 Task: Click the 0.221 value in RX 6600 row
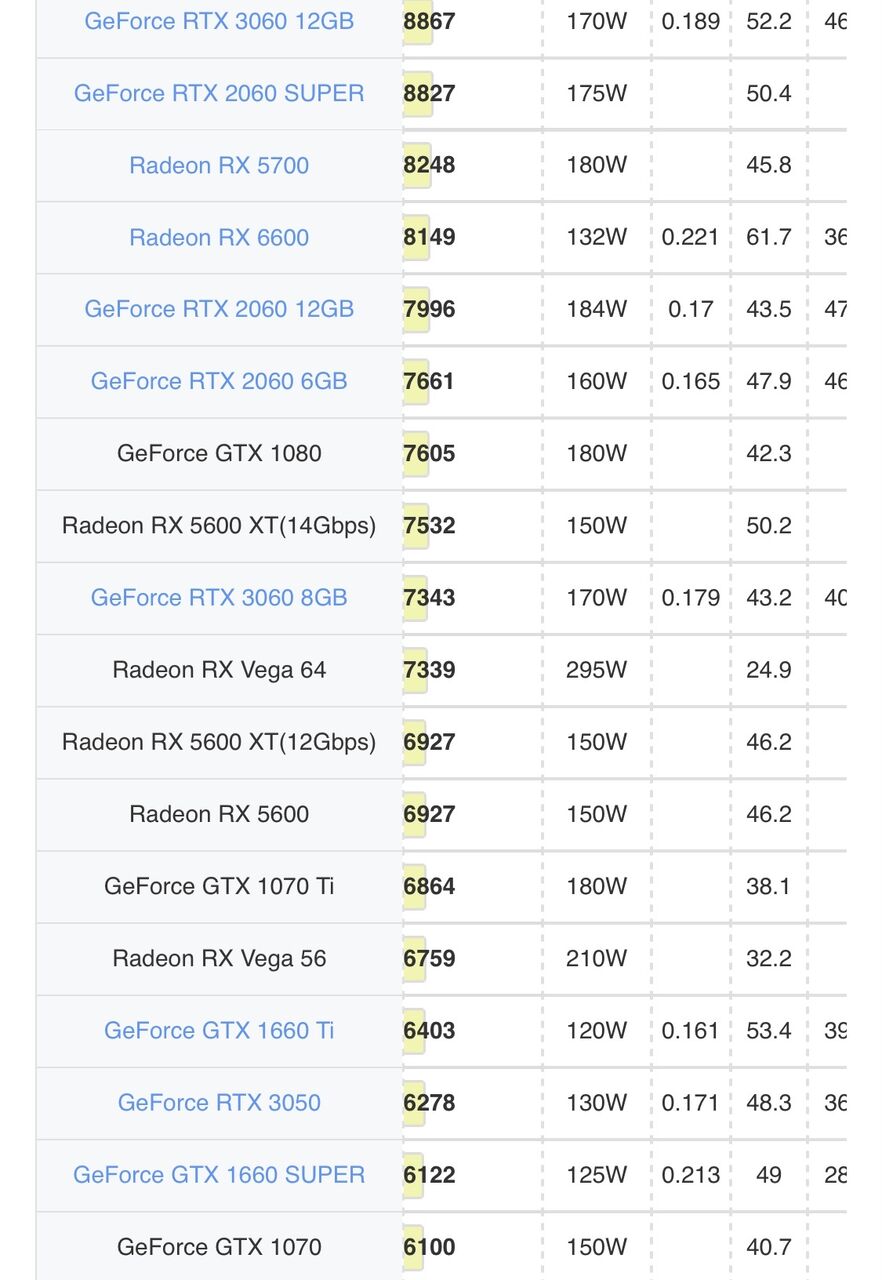point(690,237)
